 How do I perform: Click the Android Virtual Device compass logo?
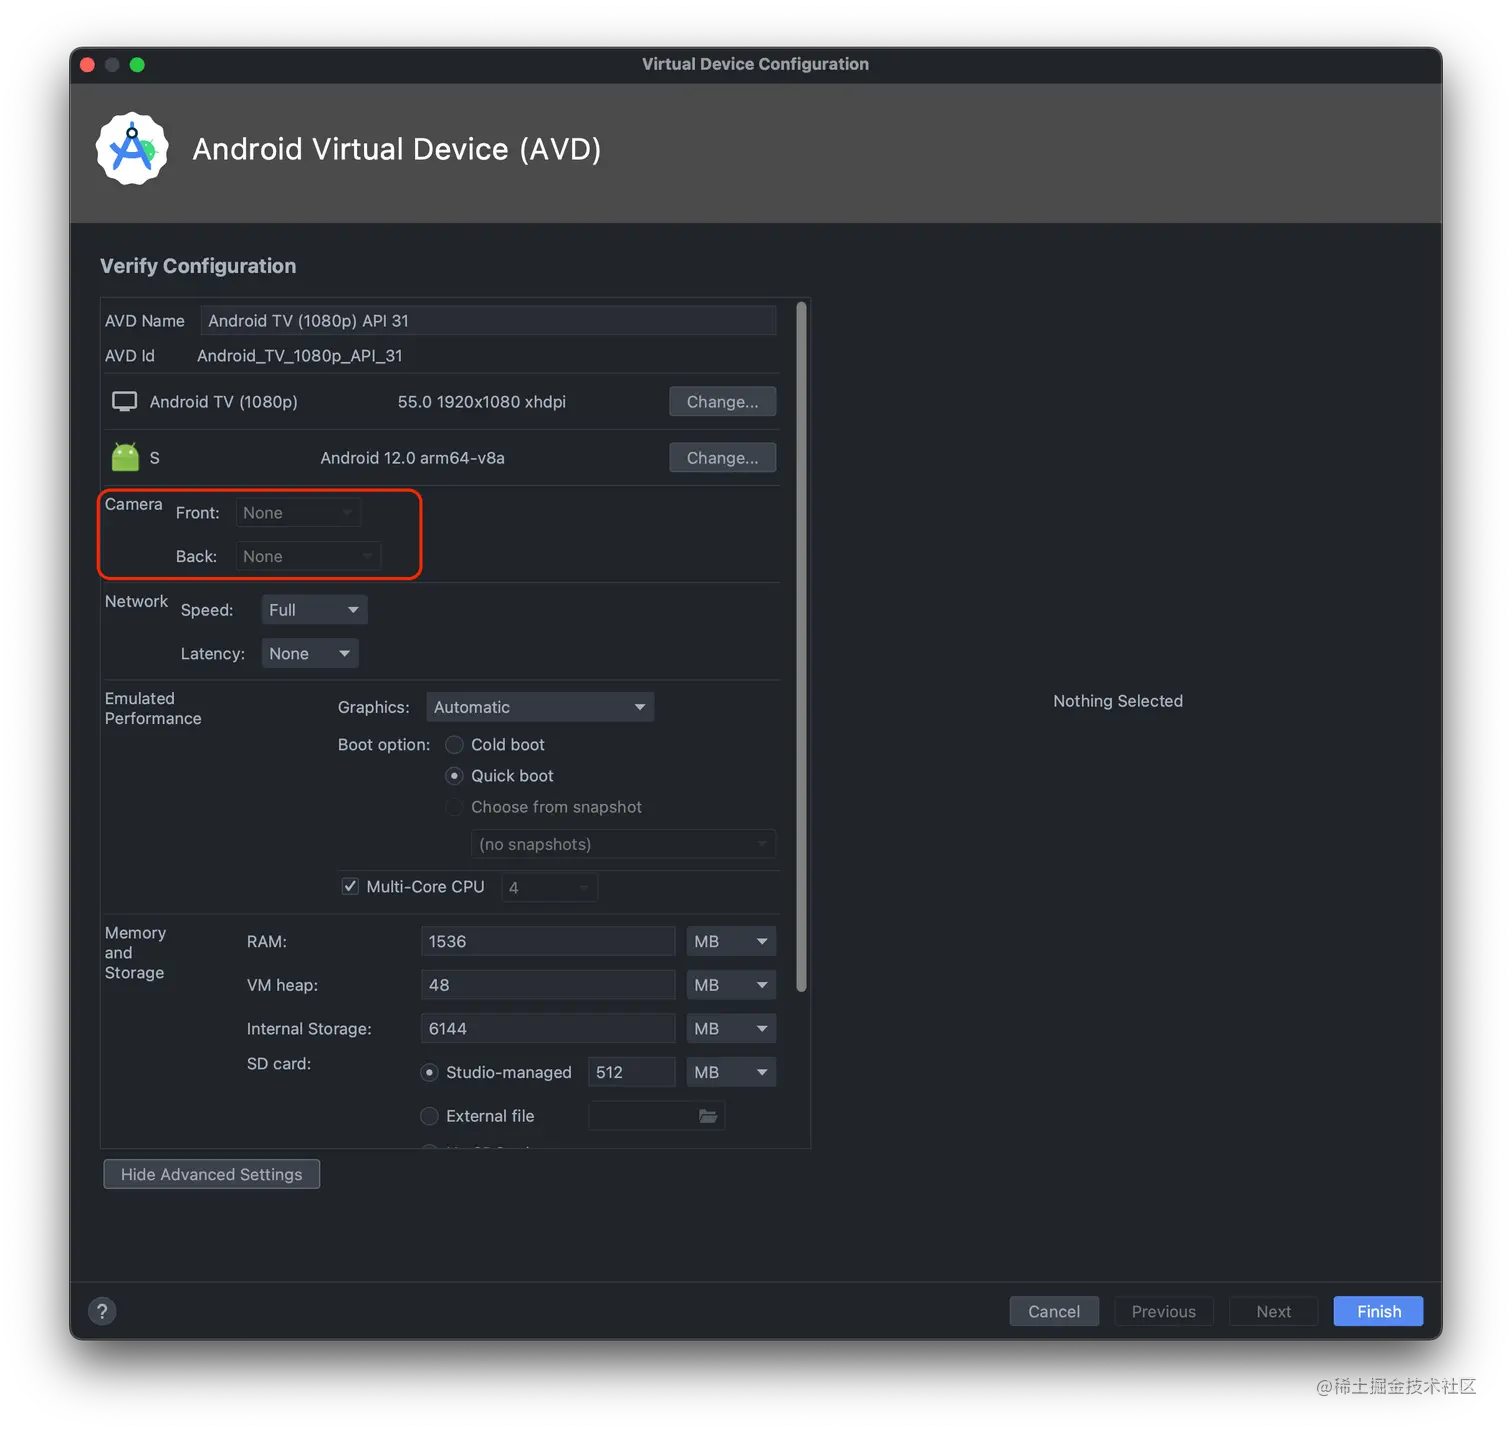pyautogui.click(x=132, y=148)
